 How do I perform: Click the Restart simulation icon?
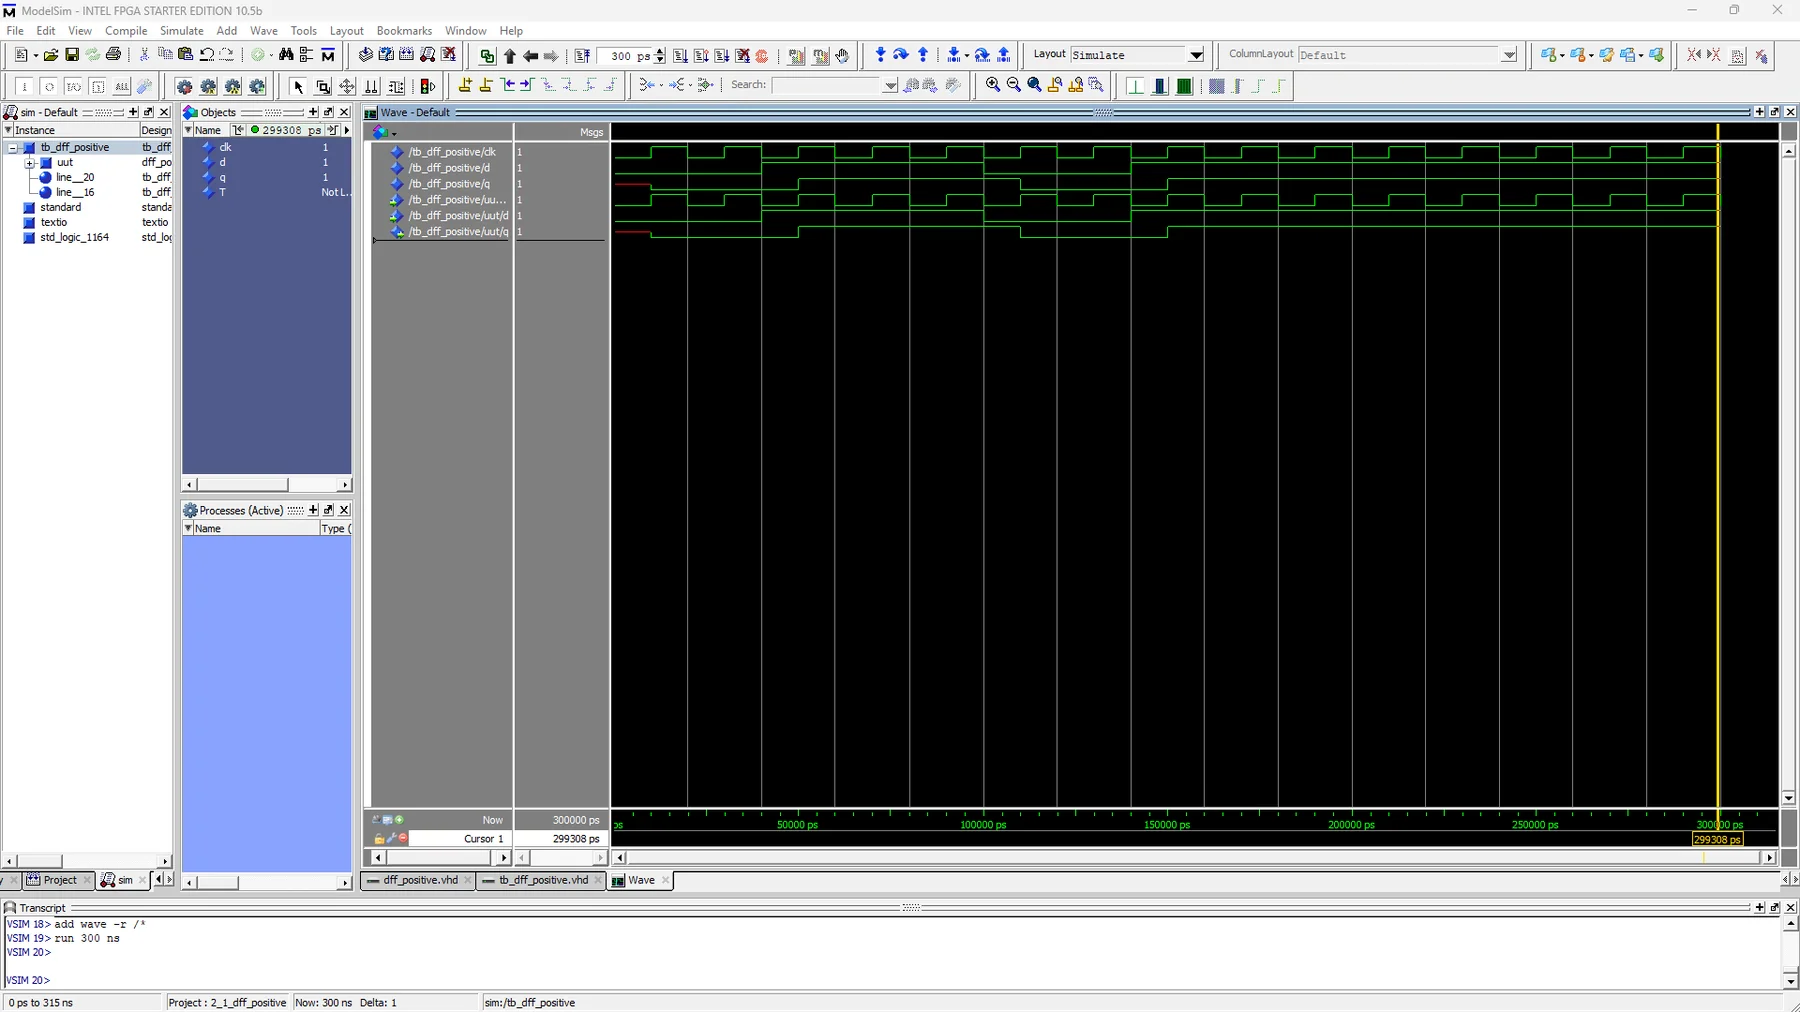(582, 56)
